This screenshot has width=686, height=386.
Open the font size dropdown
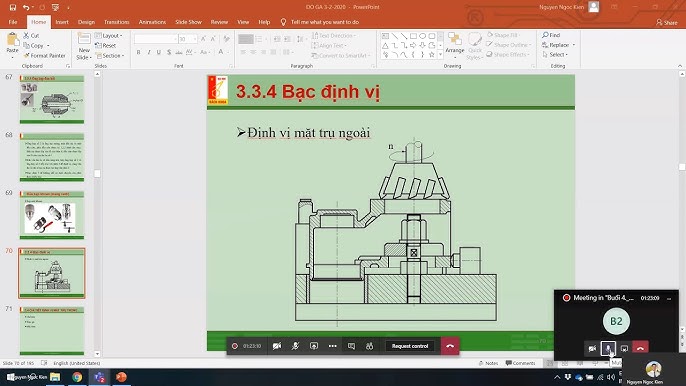(x=195, y=39)
